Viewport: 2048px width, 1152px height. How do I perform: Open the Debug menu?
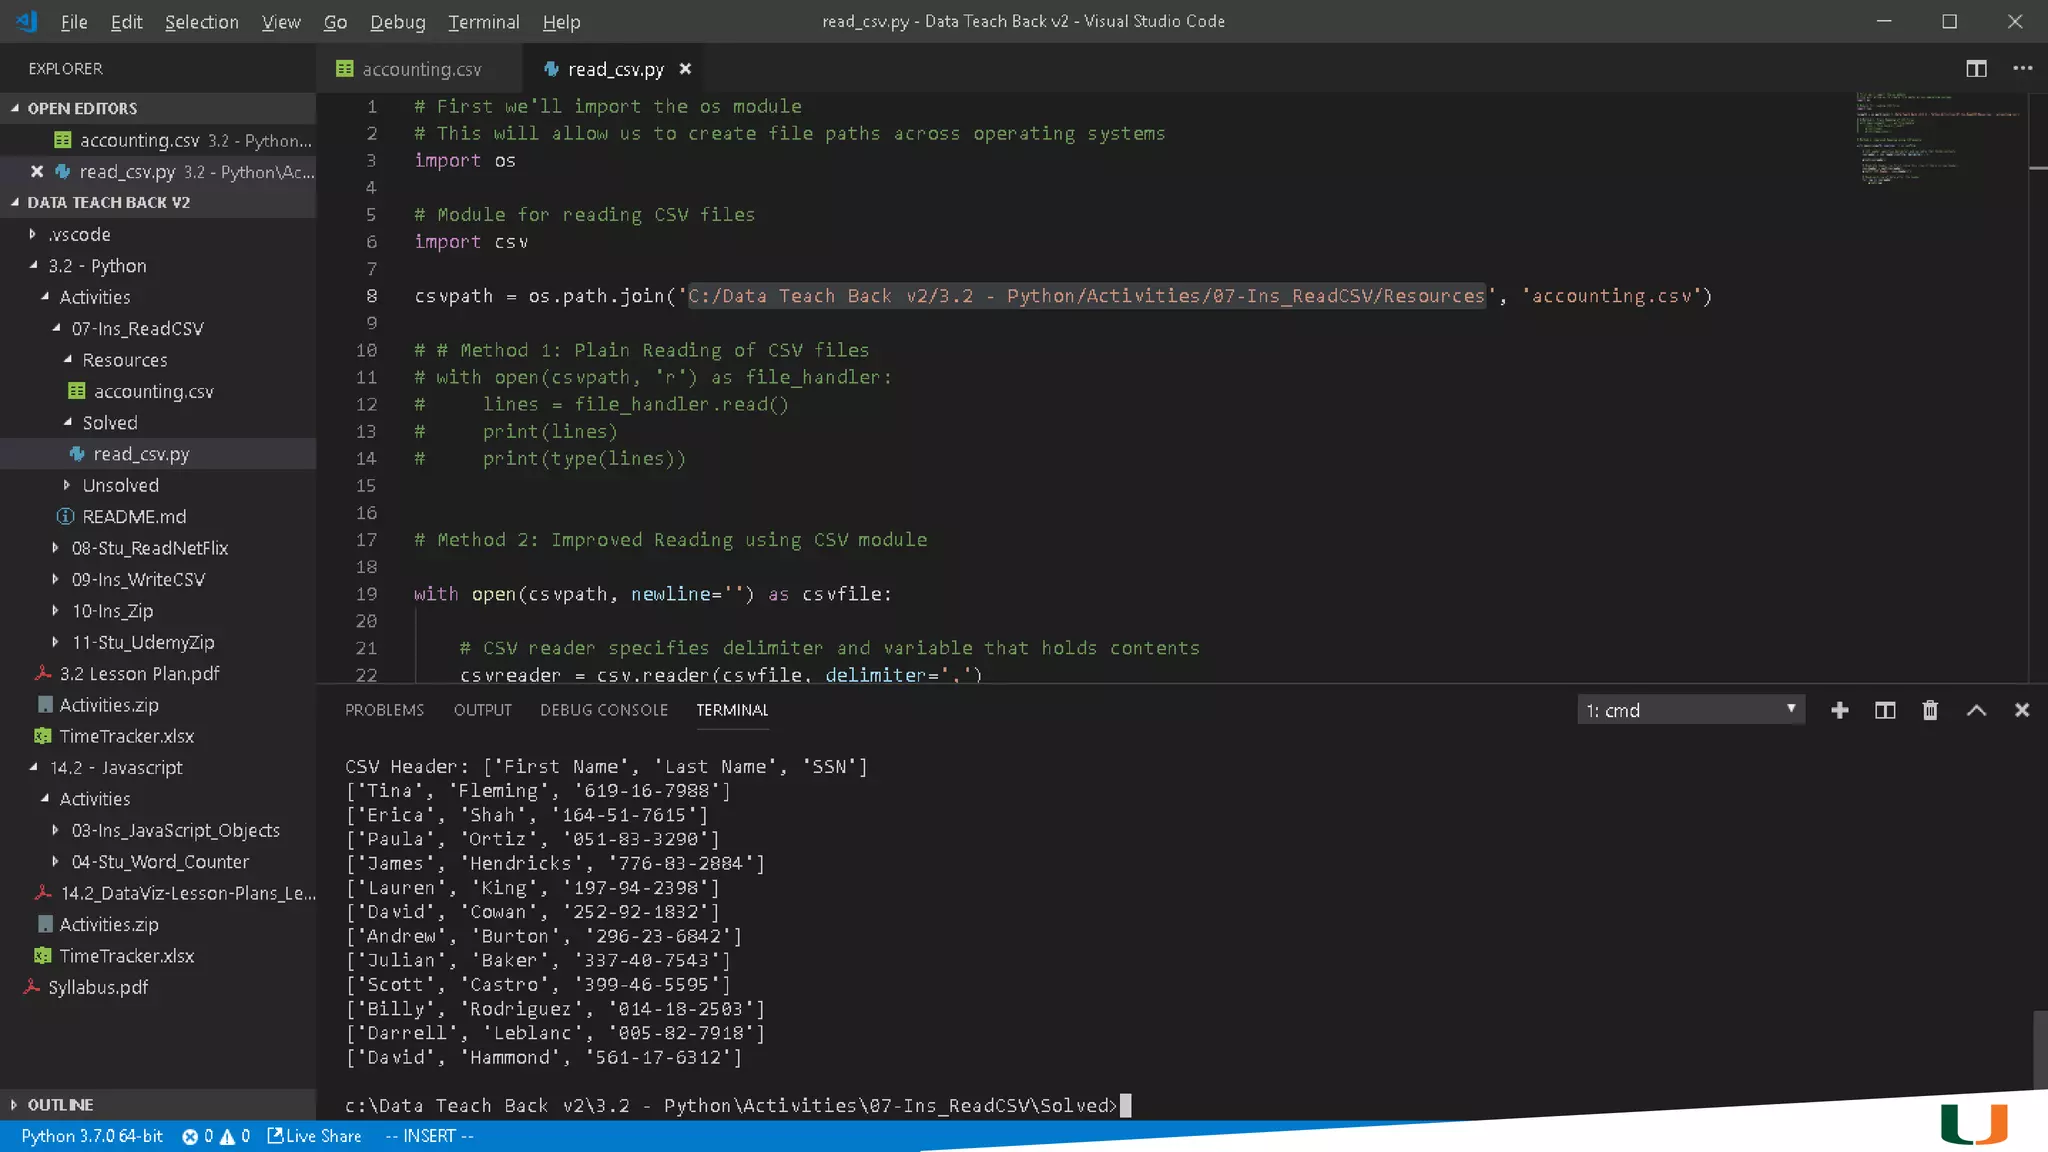(397, 22)
